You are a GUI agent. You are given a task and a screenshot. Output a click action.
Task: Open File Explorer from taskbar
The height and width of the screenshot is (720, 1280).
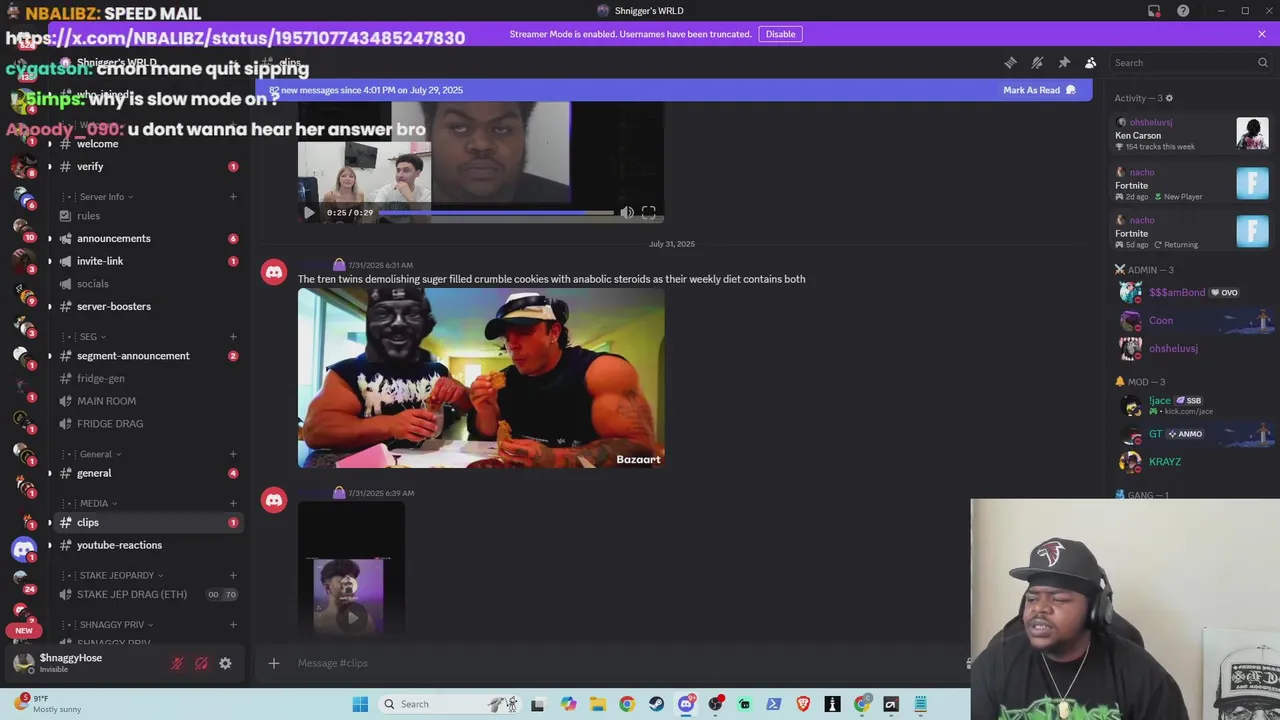click(x=598, y=704)
